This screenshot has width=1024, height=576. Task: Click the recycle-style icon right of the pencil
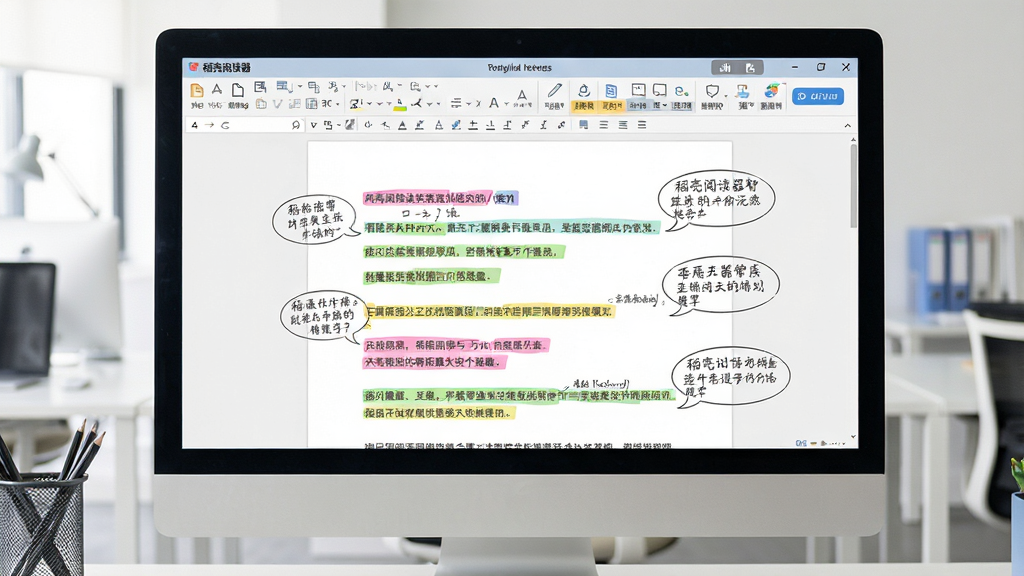pyautogui.click(x=583, y=90)
